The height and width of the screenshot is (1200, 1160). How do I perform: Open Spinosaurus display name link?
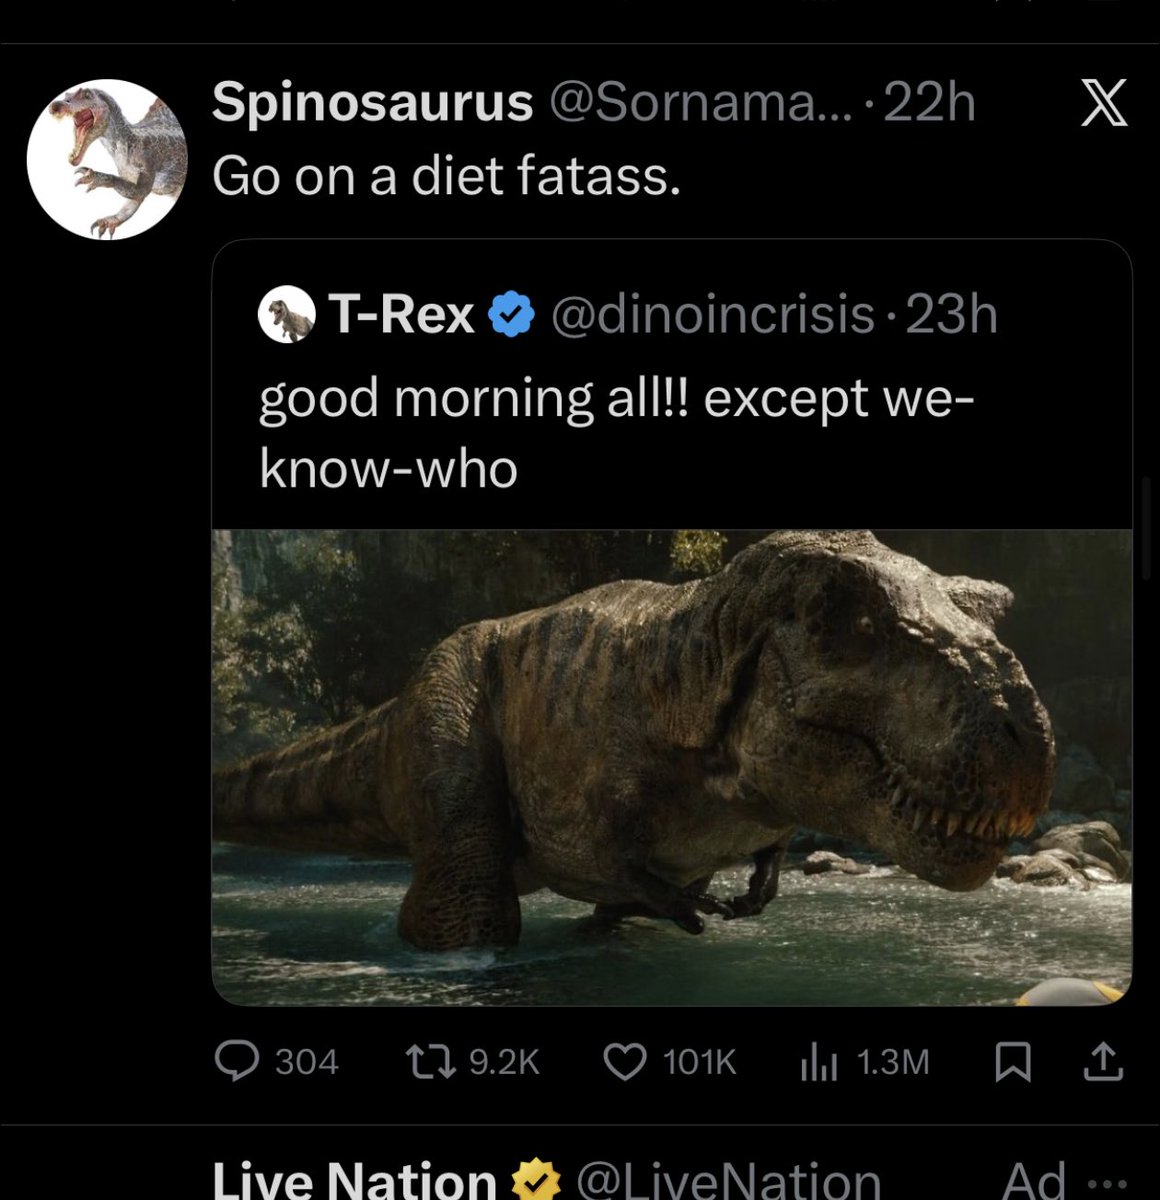(x=372, y=103)
